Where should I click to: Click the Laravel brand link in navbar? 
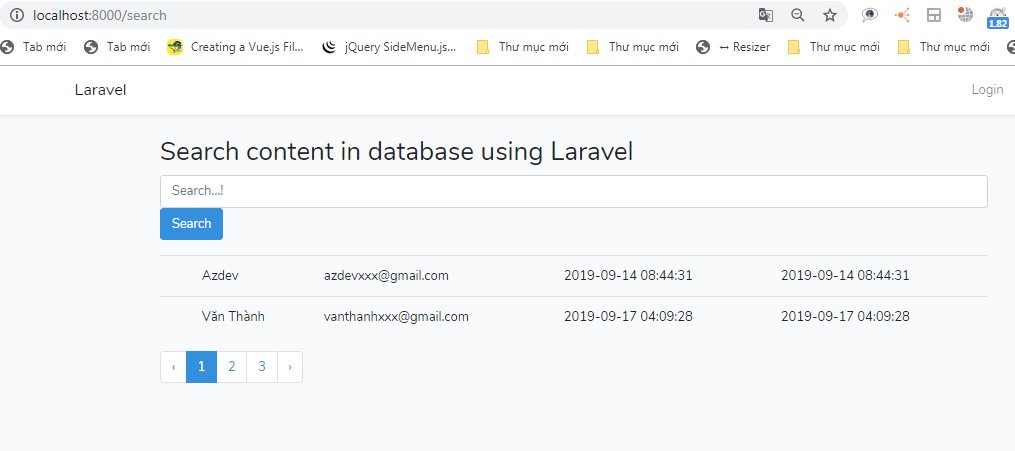tap(100, 90)
